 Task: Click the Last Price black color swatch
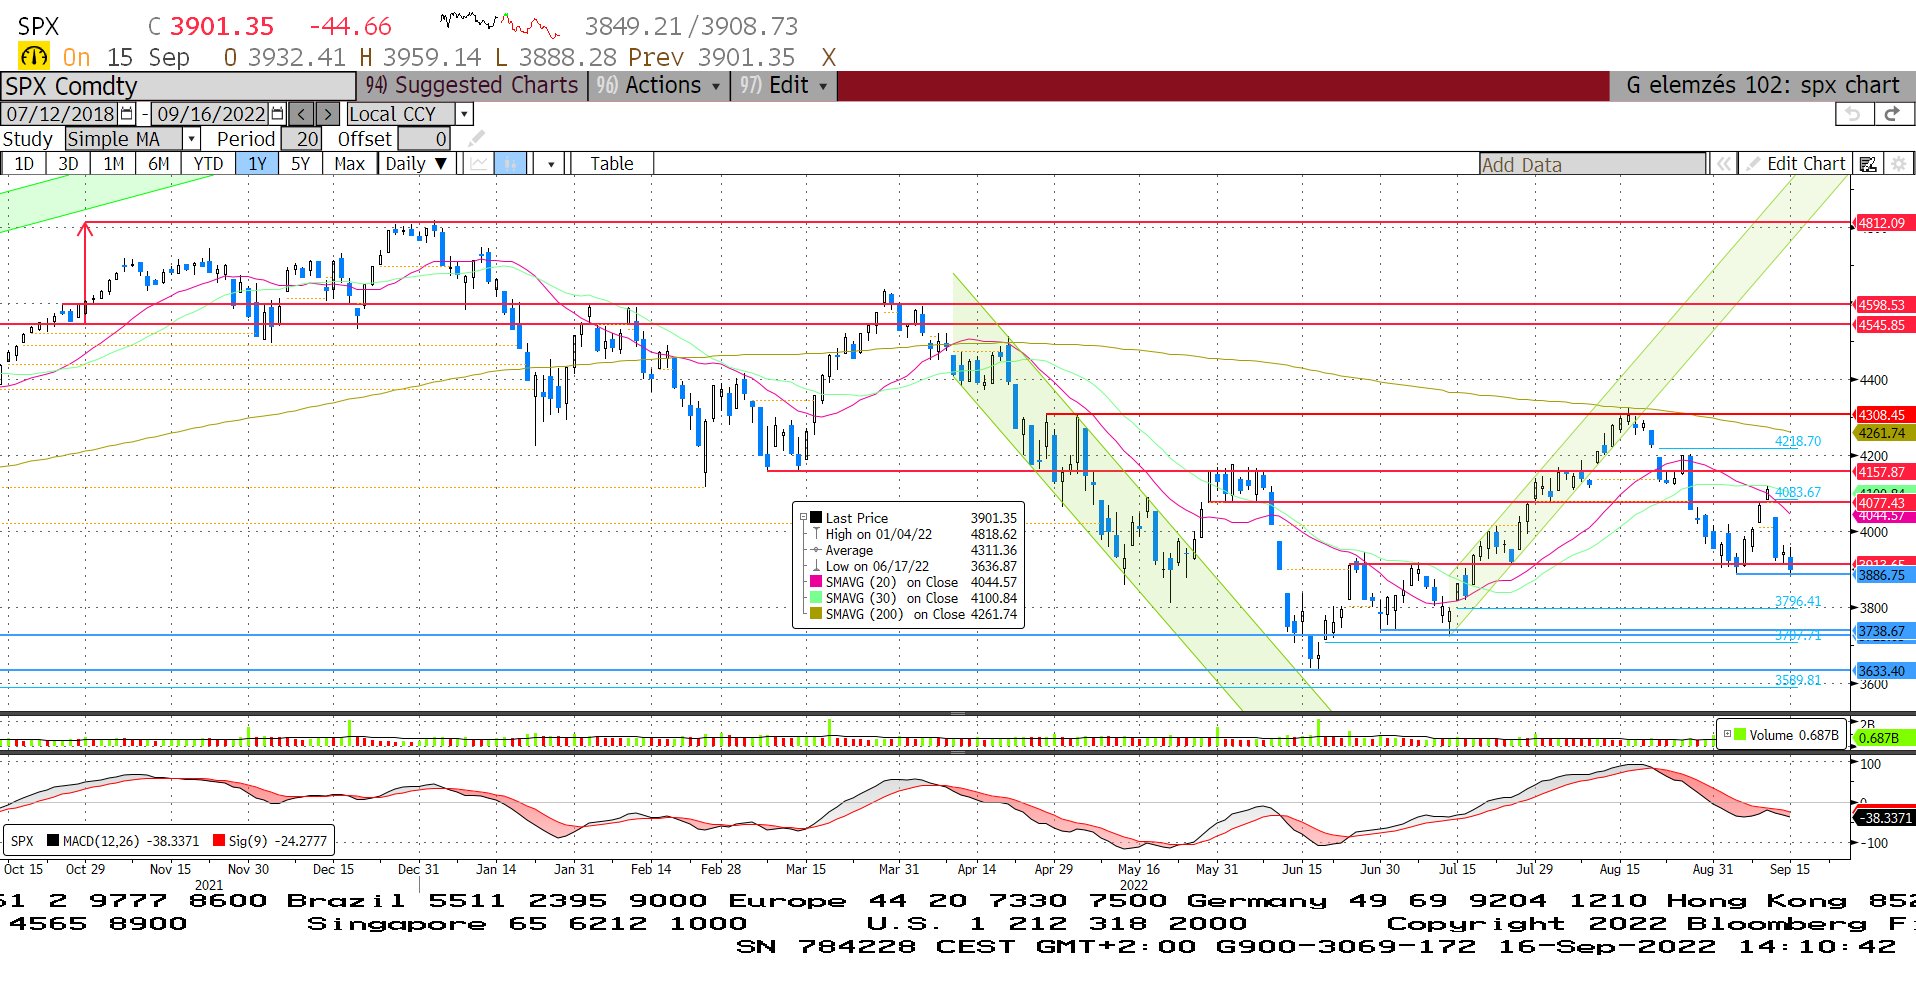click(x=816, y=518)
